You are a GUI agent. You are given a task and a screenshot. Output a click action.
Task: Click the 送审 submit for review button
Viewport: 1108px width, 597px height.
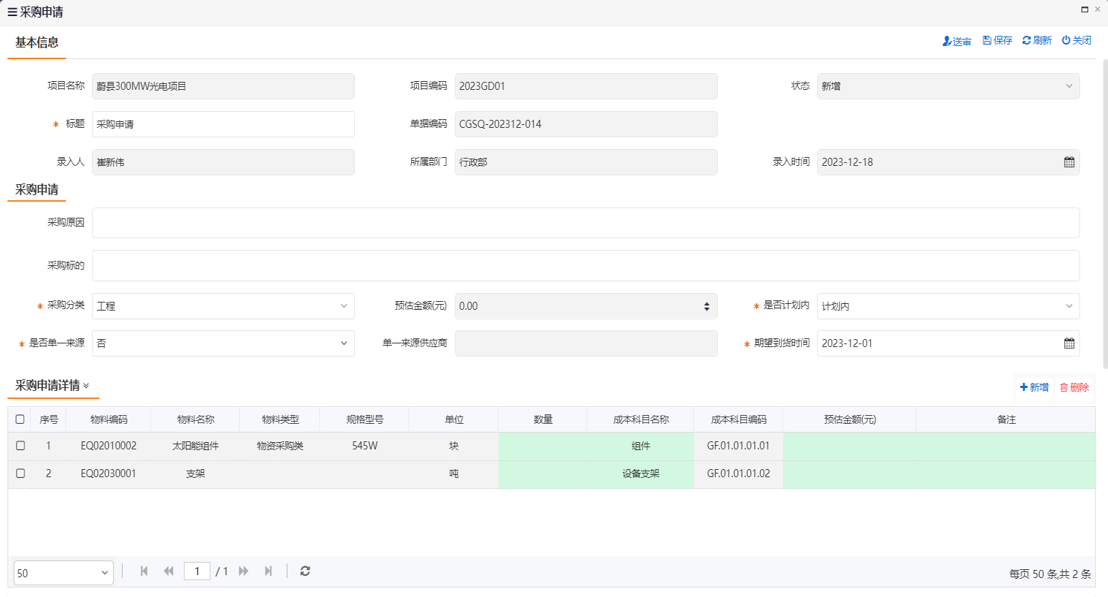coord(957,41)
